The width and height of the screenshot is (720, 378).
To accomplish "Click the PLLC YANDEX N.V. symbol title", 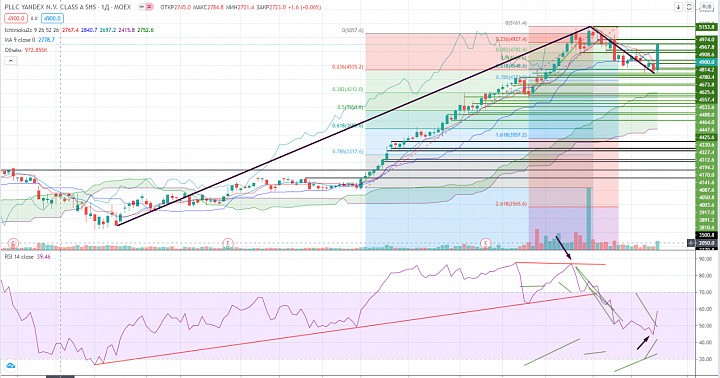I will (x=68, y=7).
